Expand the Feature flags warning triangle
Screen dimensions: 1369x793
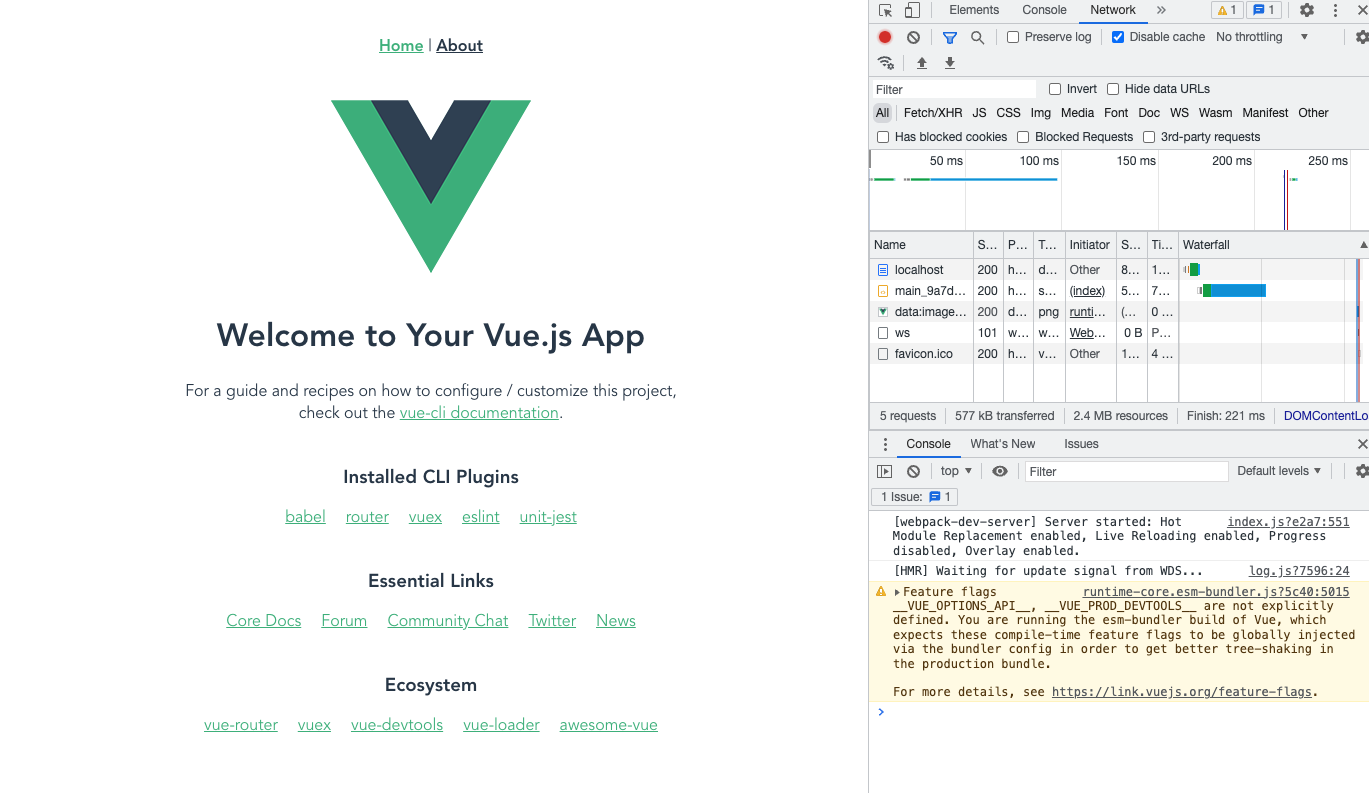point(898,592)
